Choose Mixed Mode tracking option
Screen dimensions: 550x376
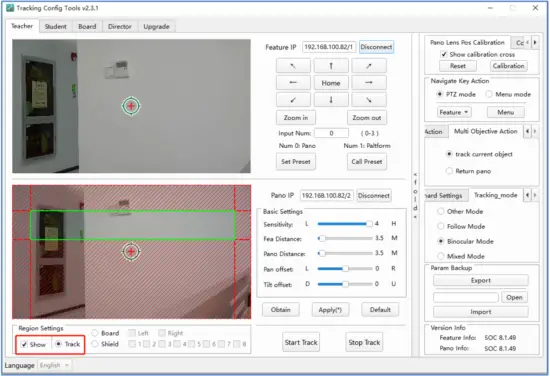point(441,256)
